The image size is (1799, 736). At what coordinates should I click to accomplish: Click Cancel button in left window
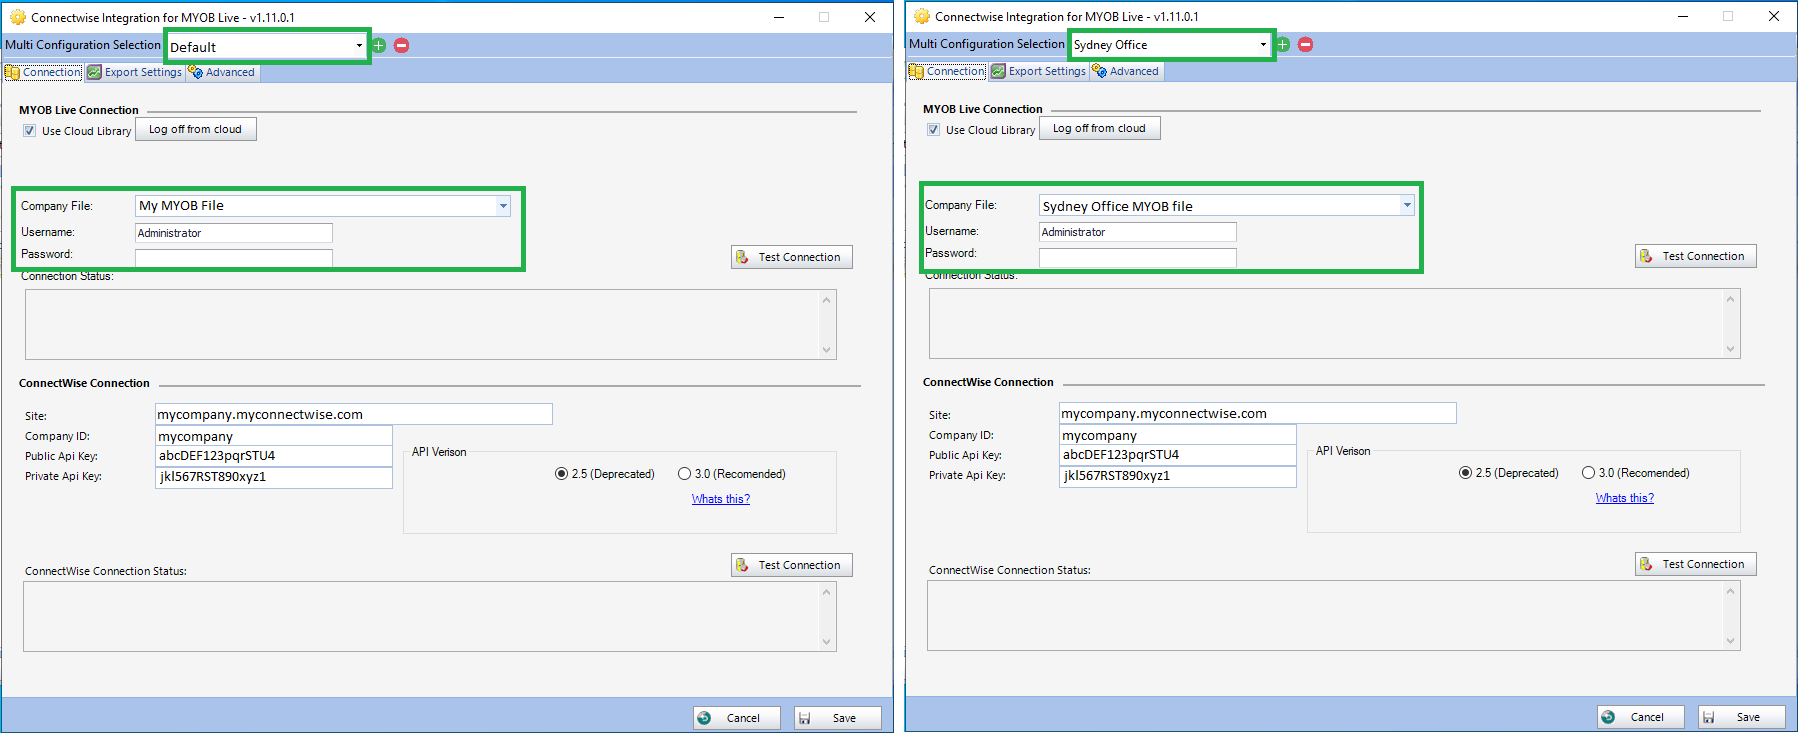[x=737, y=718]
